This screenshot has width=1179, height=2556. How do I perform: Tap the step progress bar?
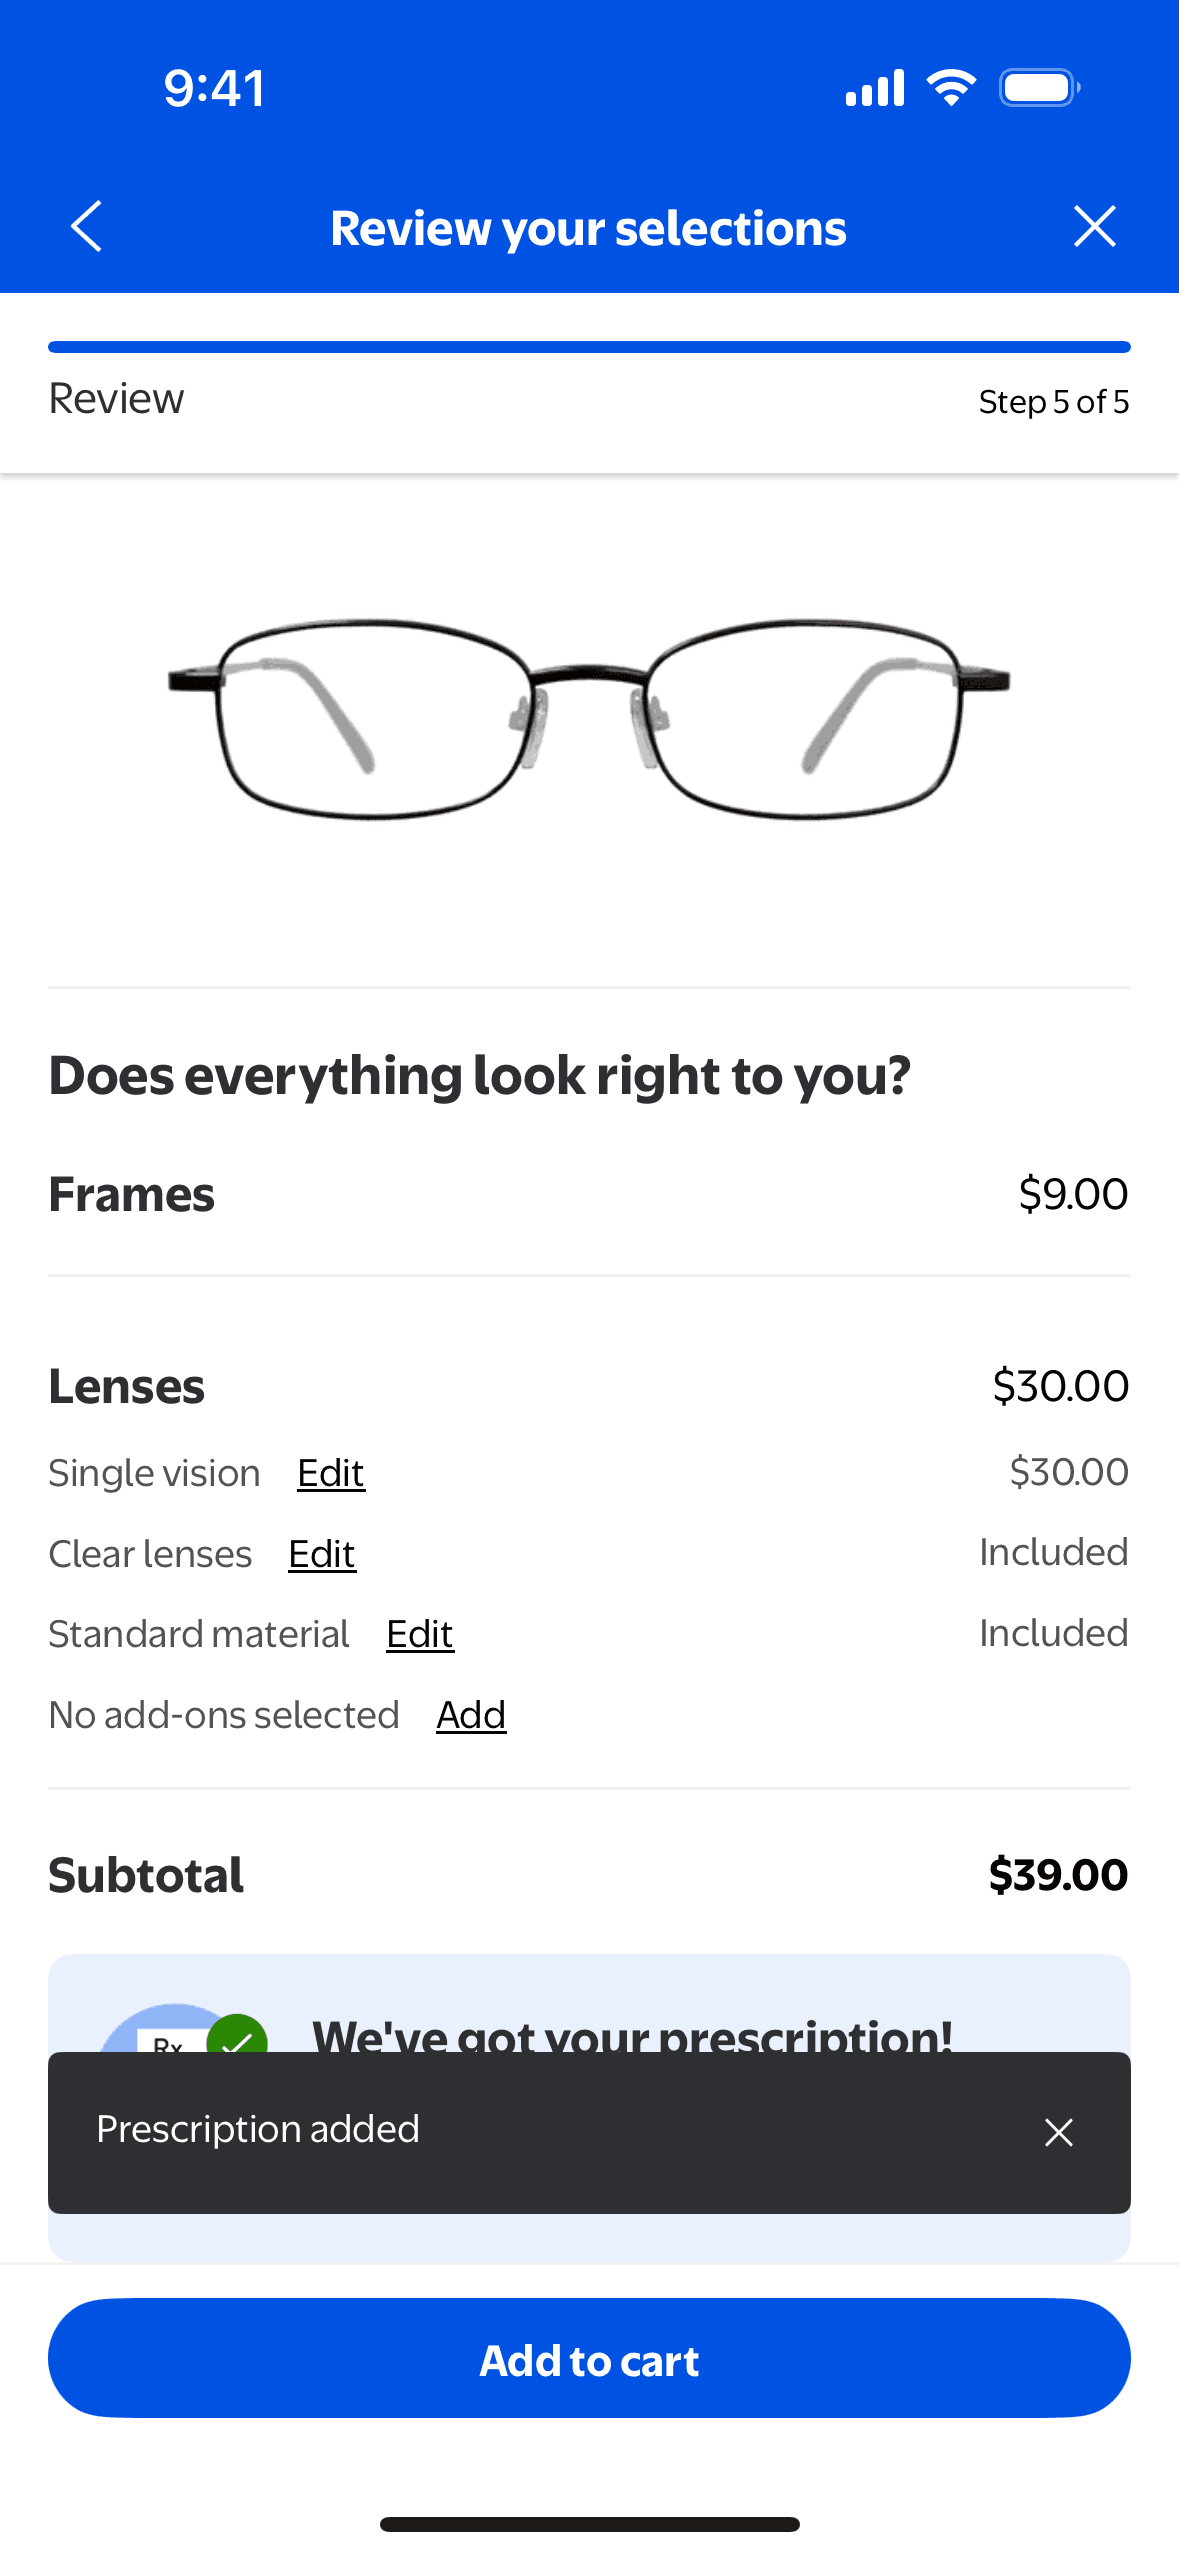pyautogui.click(x=589, y=347)
